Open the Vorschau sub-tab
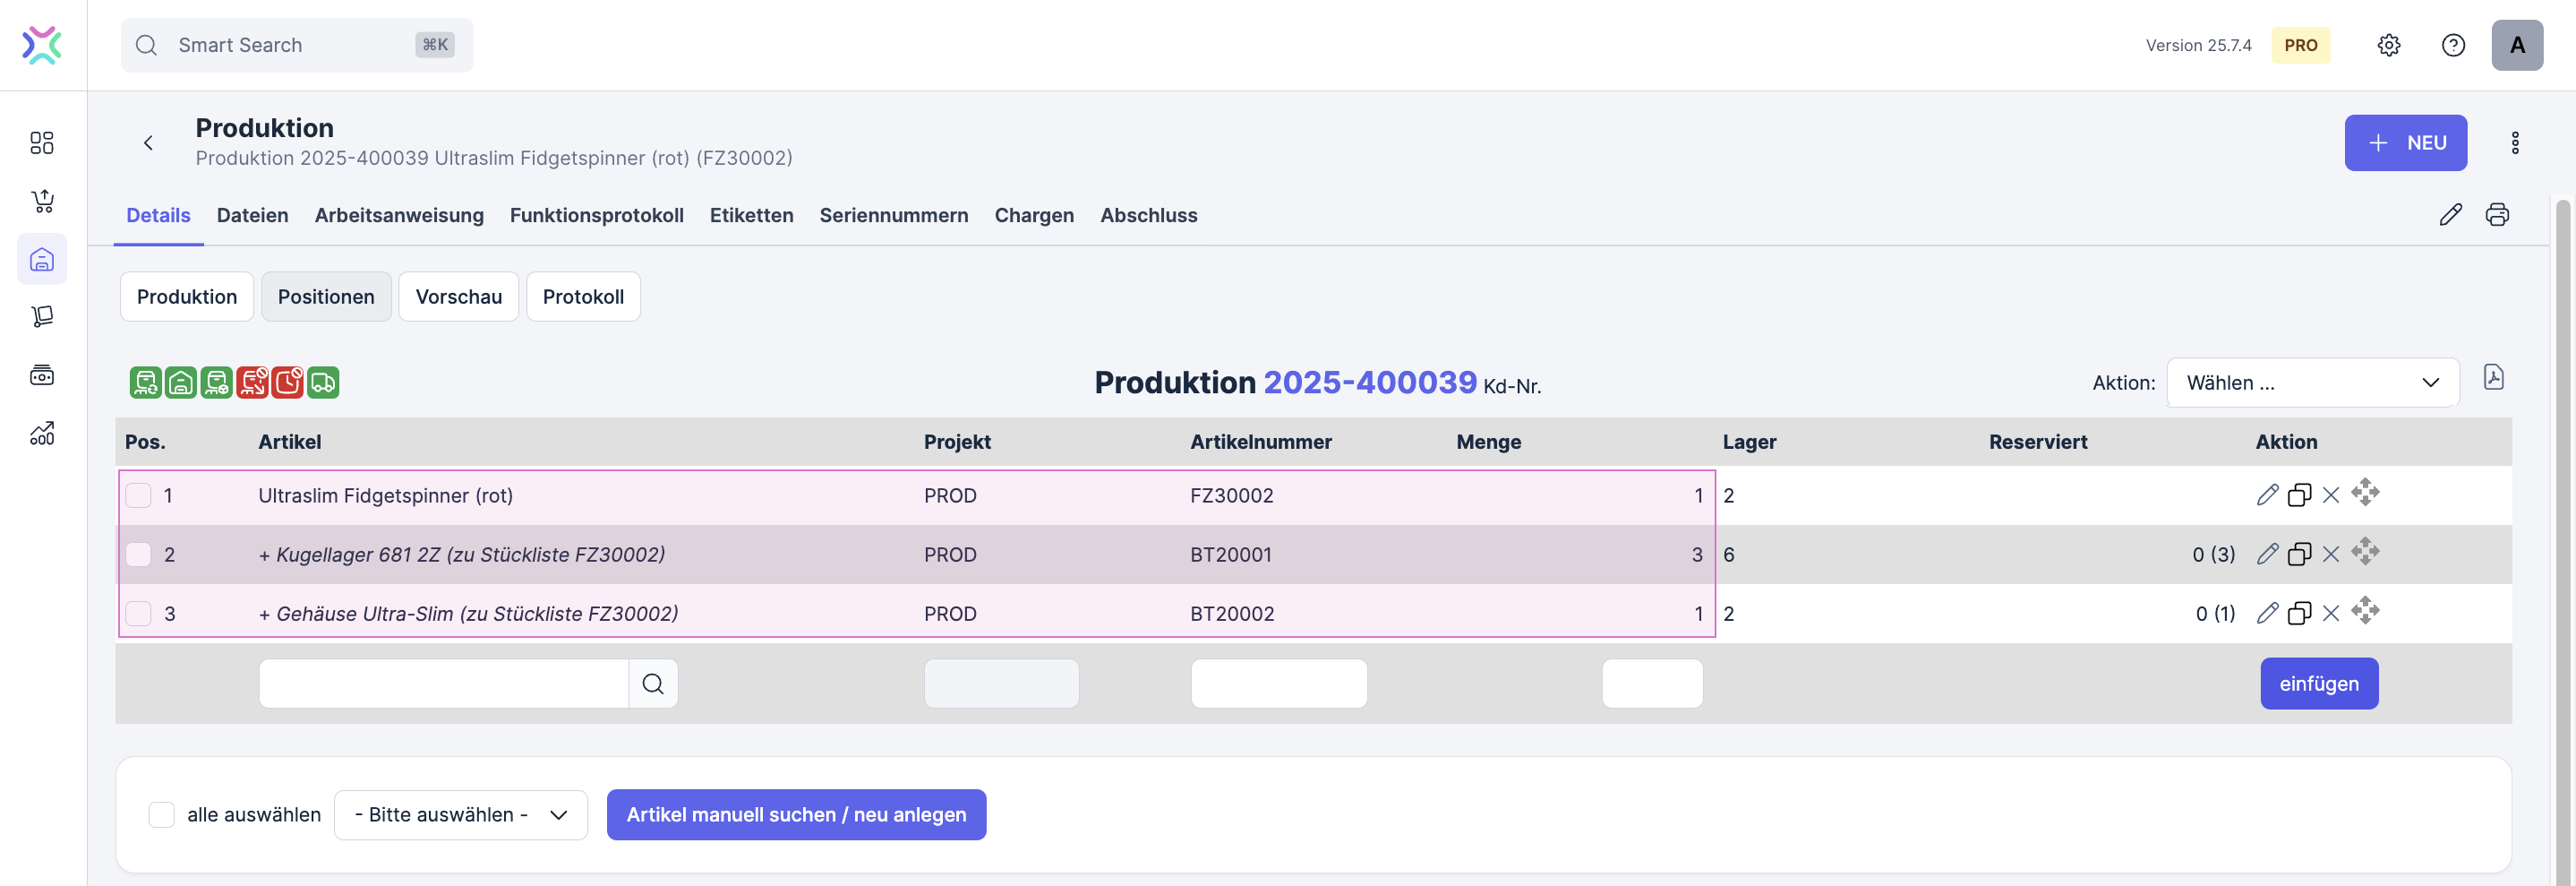Screen dimensions: 2576x886 click(x=458, y=297)
